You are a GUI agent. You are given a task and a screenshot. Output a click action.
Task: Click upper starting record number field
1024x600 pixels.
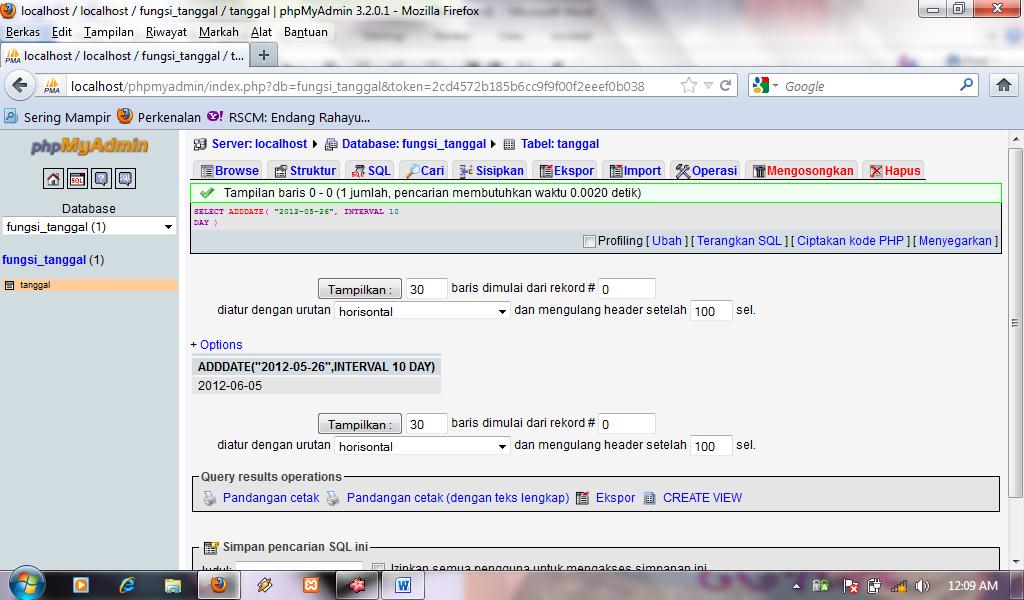pos(626,289)
